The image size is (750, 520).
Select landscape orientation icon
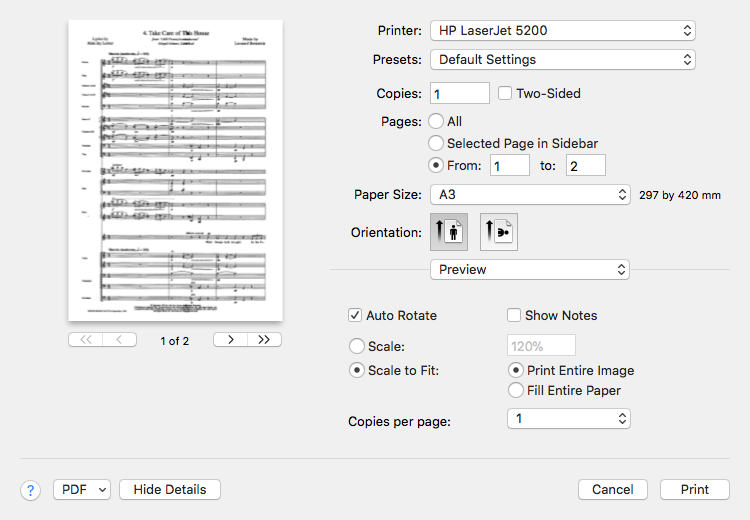[498, 232]
